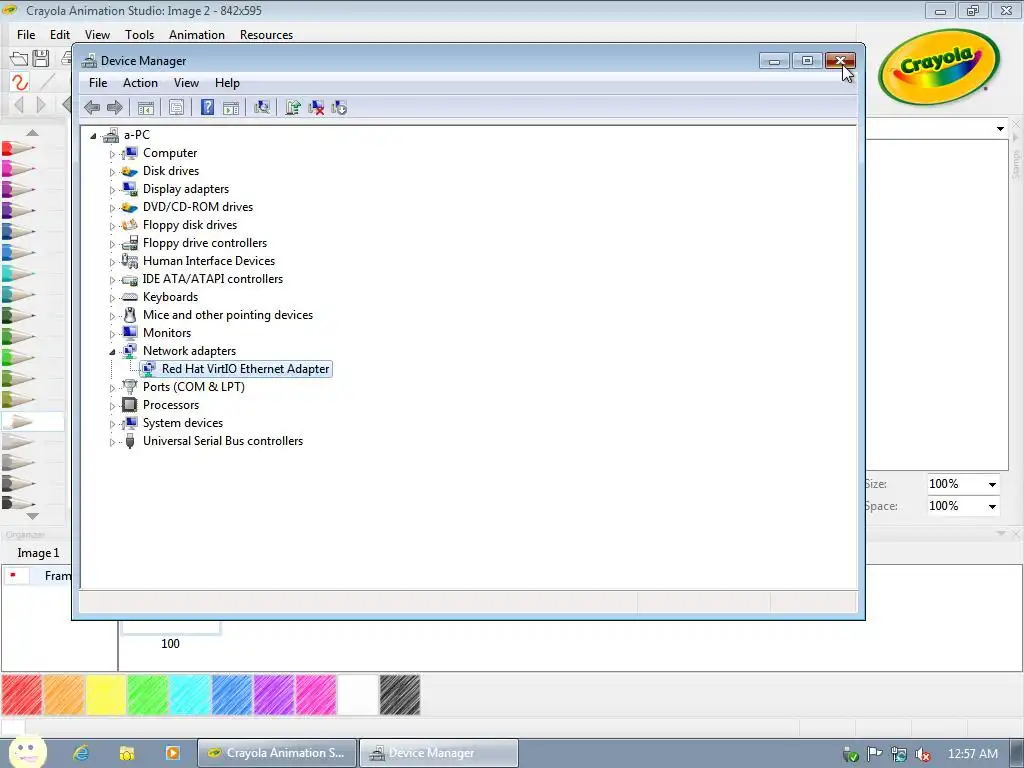Open the Size 100% dropdown

[992, 485]
